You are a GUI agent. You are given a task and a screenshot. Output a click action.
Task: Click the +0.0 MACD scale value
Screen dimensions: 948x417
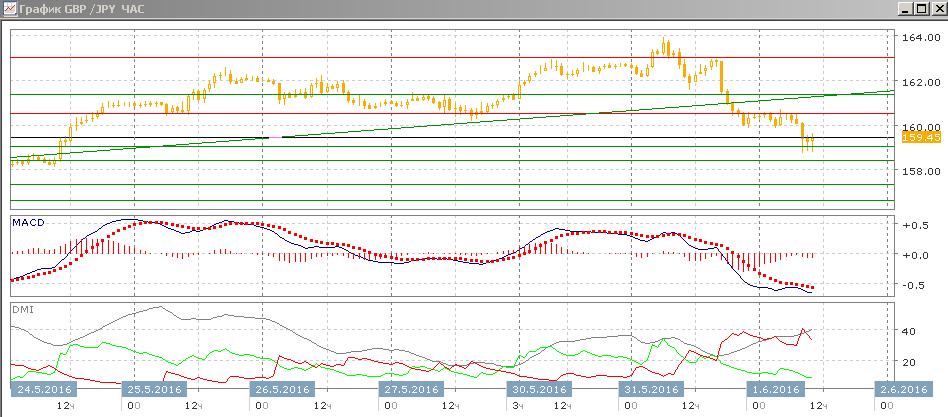[915, 255]
